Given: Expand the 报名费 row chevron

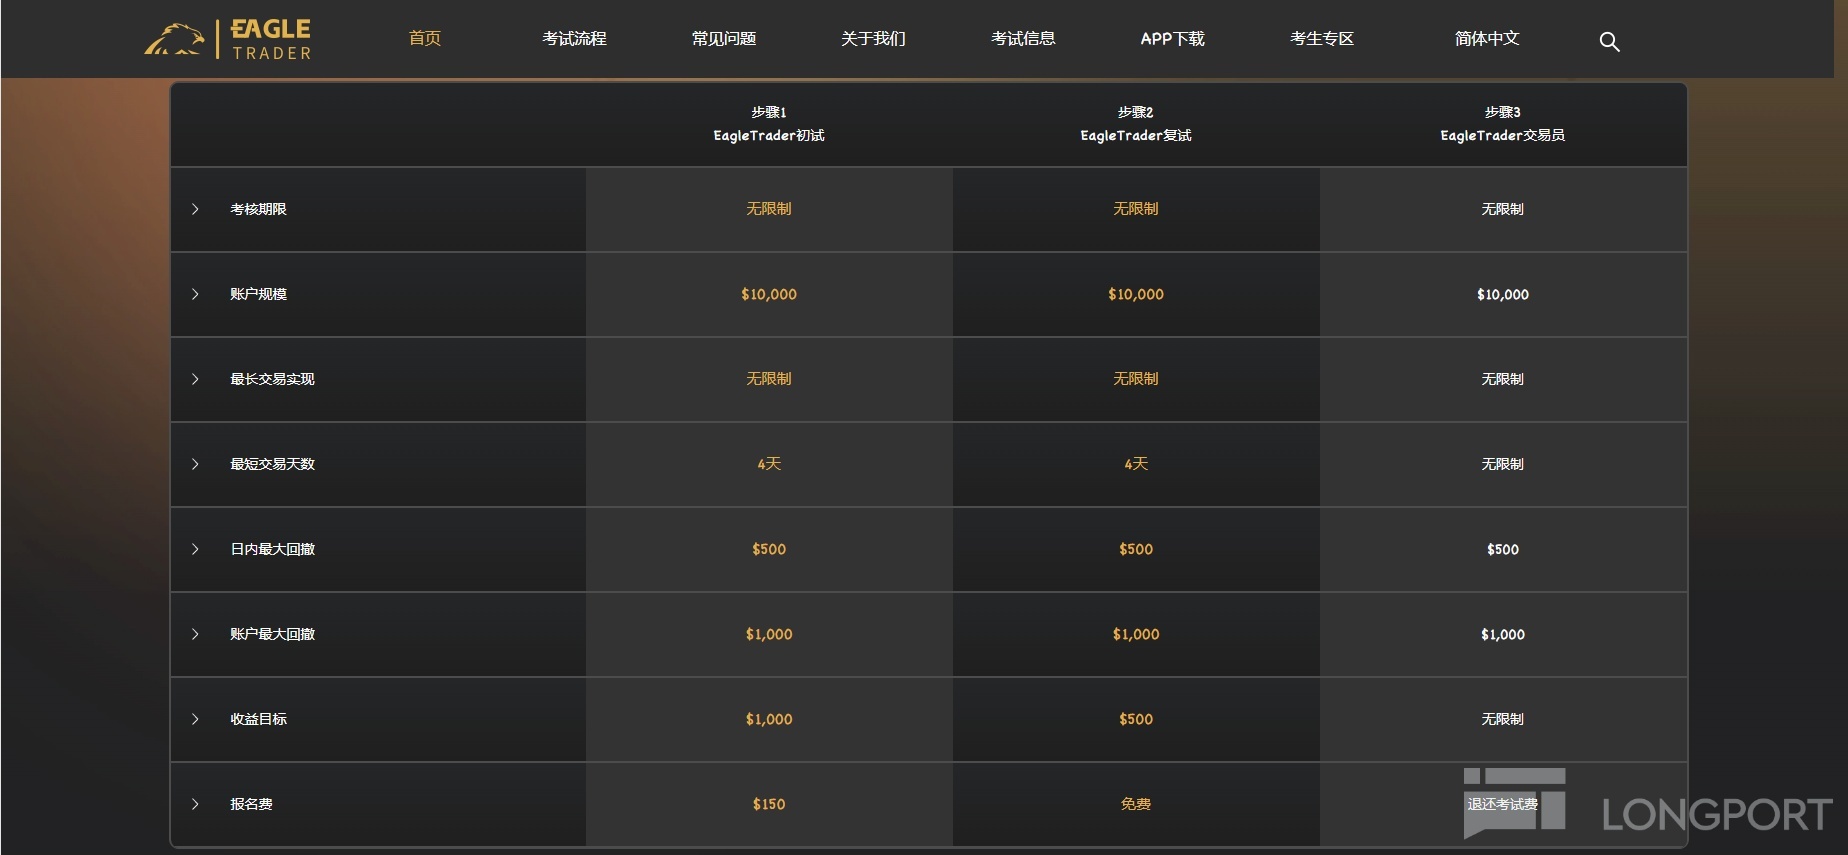Looking at the screenshot, I should click(195, 804).
